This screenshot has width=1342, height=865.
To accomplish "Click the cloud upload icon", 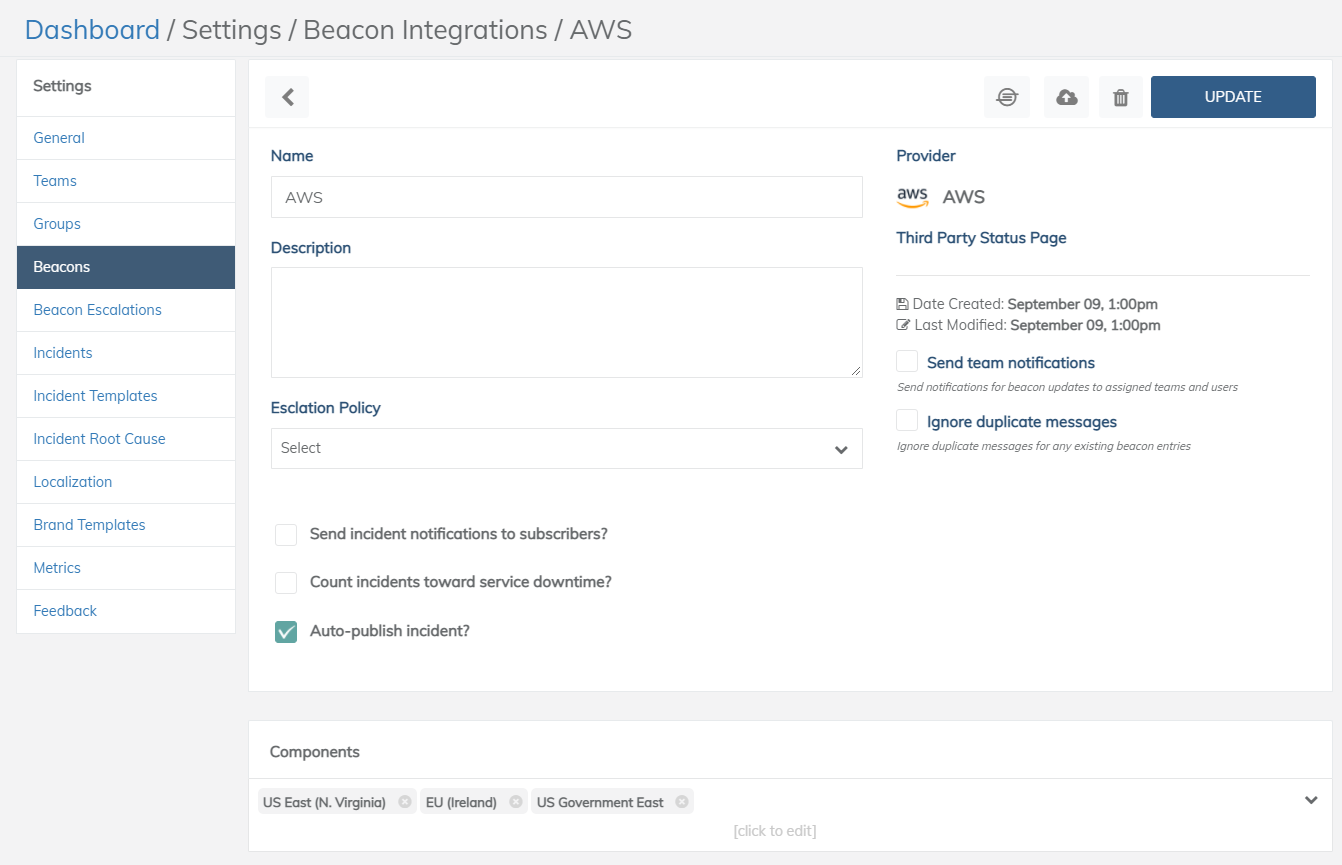I will (x=1067, y=97).
